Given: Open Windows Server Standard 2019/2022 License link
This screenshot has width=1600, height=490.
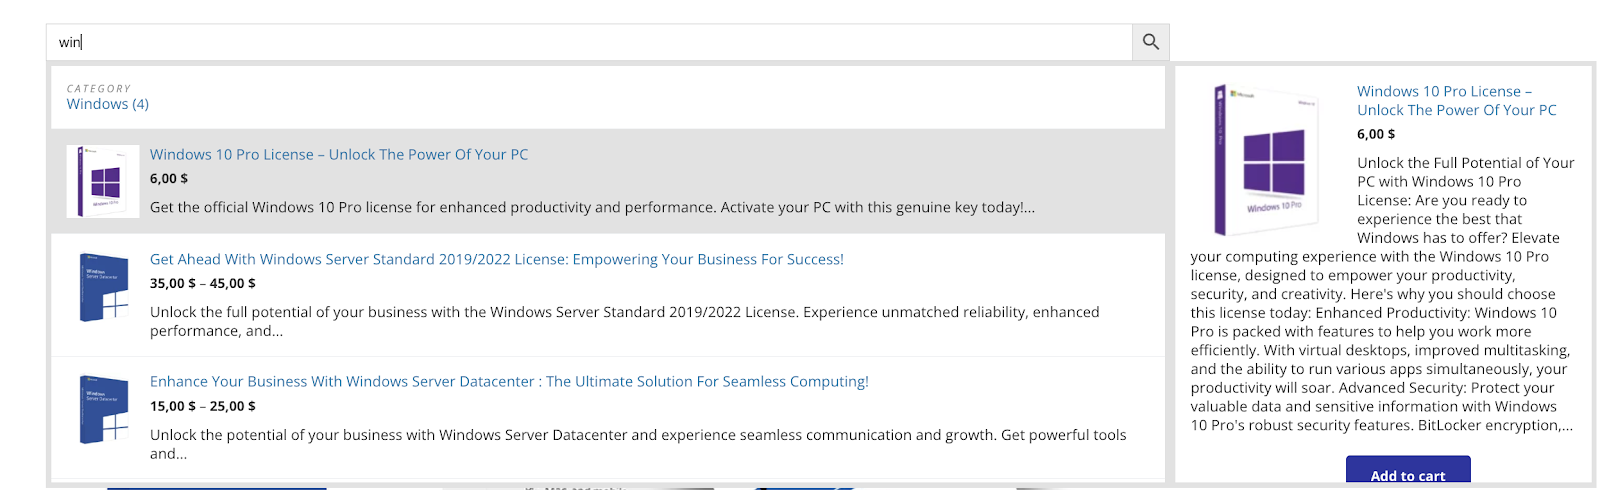Looking at the screenshot, I should (x=496, y=260).
